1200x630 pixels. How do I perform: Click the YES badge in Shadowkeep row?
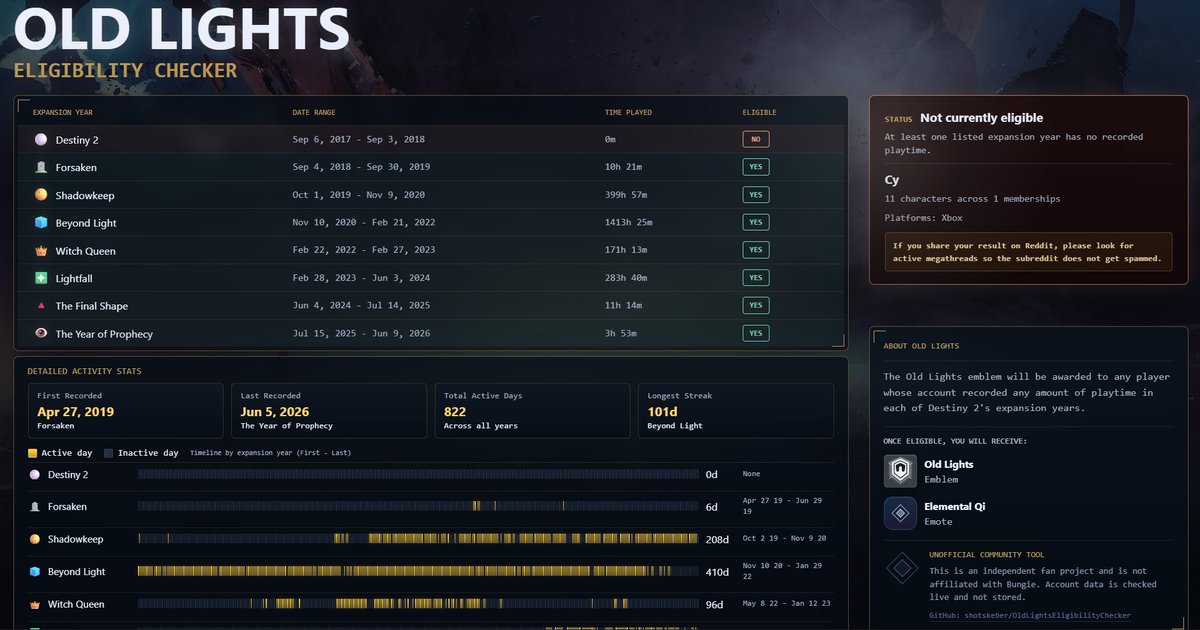756,195
